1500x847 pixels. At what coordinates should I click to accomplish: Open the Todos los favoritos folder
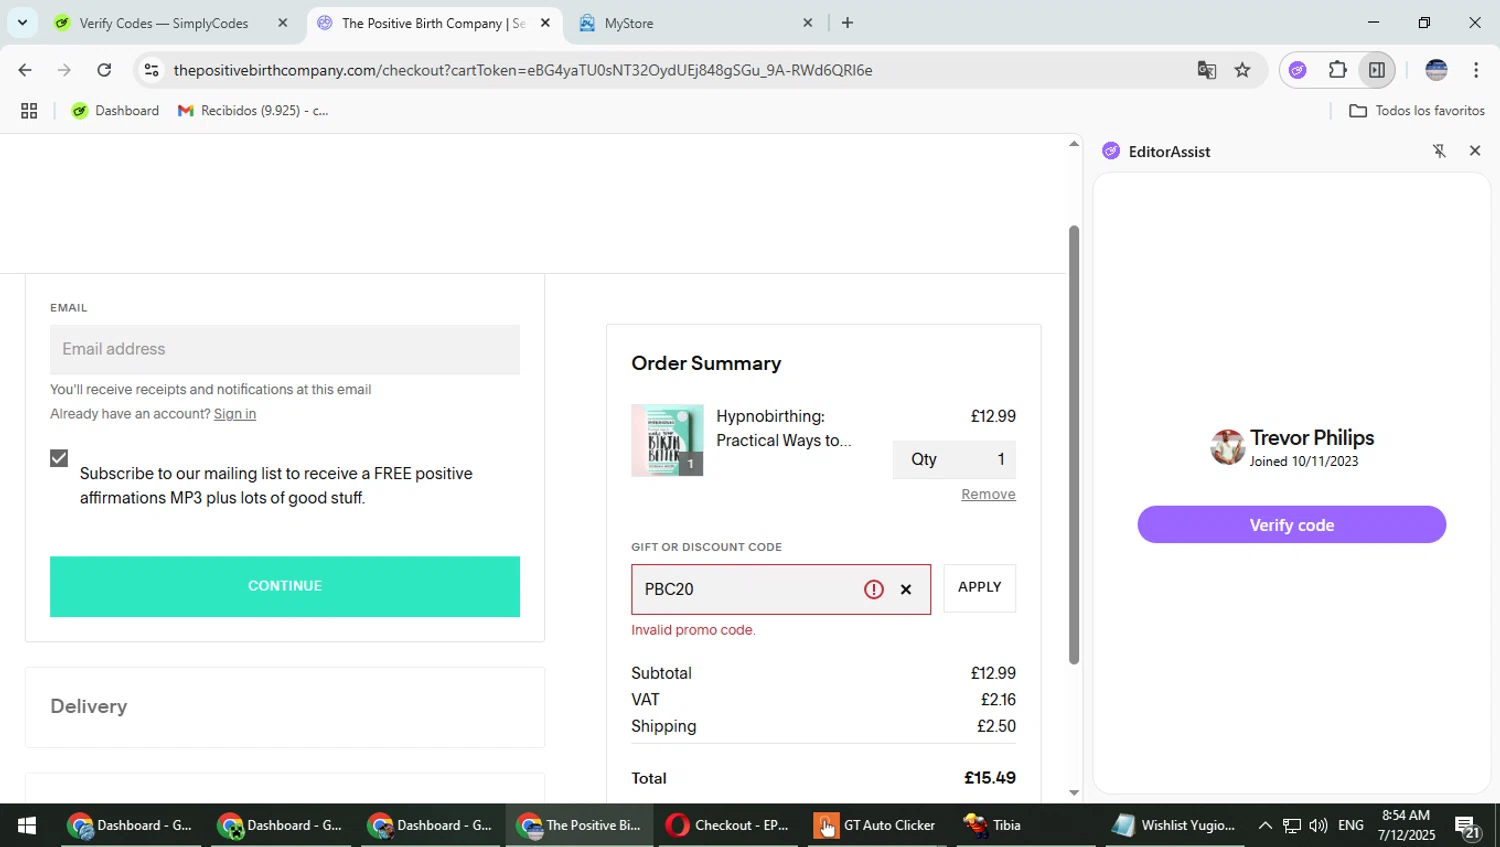pos(1417,111)
